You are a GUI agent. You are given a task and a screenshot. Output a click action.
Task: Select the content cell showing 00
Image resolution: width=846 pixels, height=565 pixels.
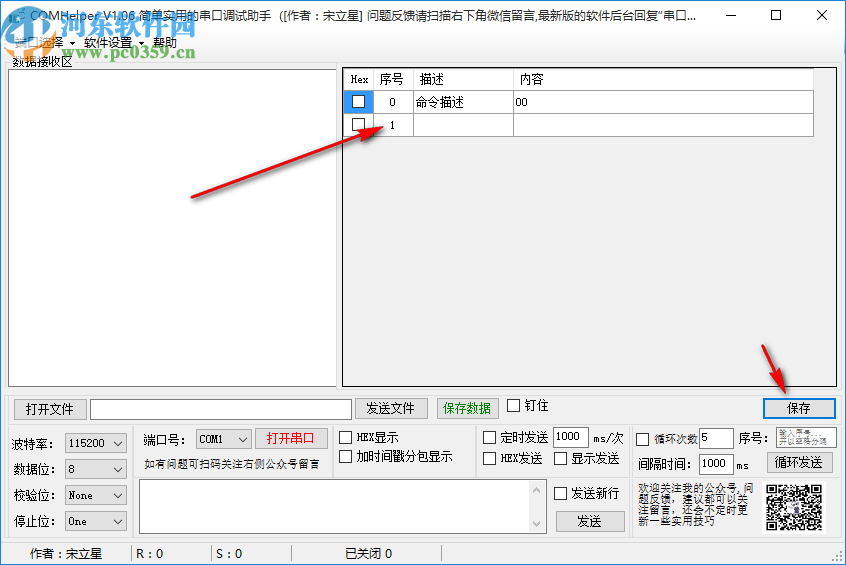[x=663, y=102]
